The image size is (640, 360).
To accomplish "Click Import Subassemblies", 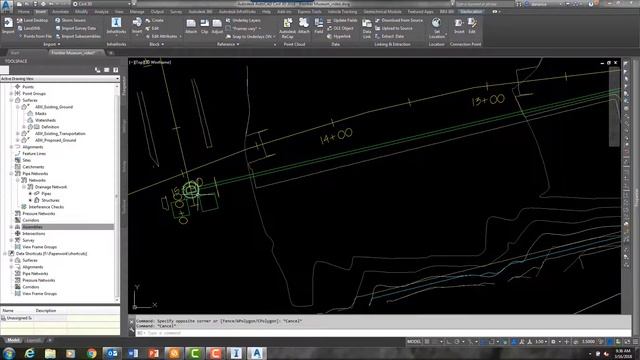I will [x=78, y=36].
